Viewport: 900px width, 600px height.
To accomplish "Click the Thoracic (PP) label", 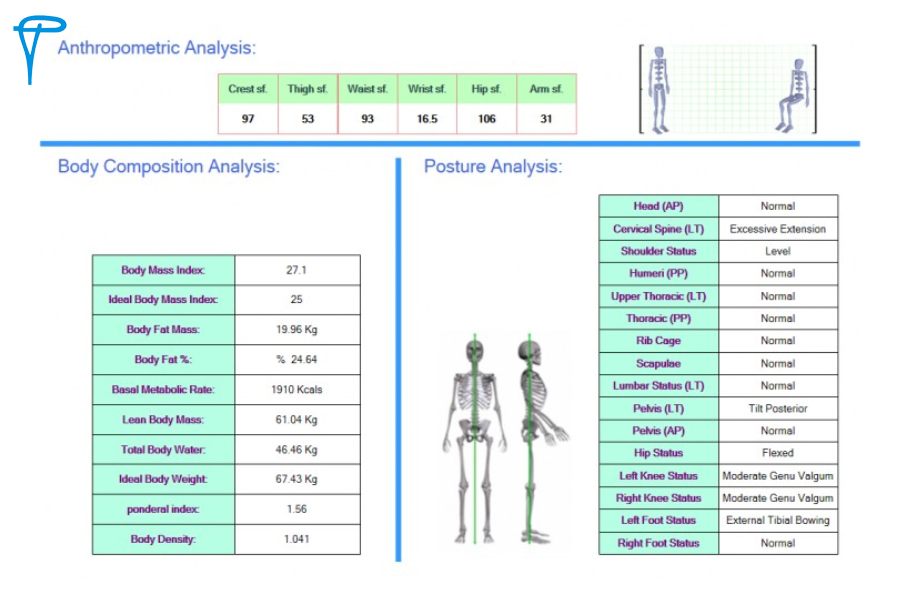I will pyautogui.click(x=658, y=318).
